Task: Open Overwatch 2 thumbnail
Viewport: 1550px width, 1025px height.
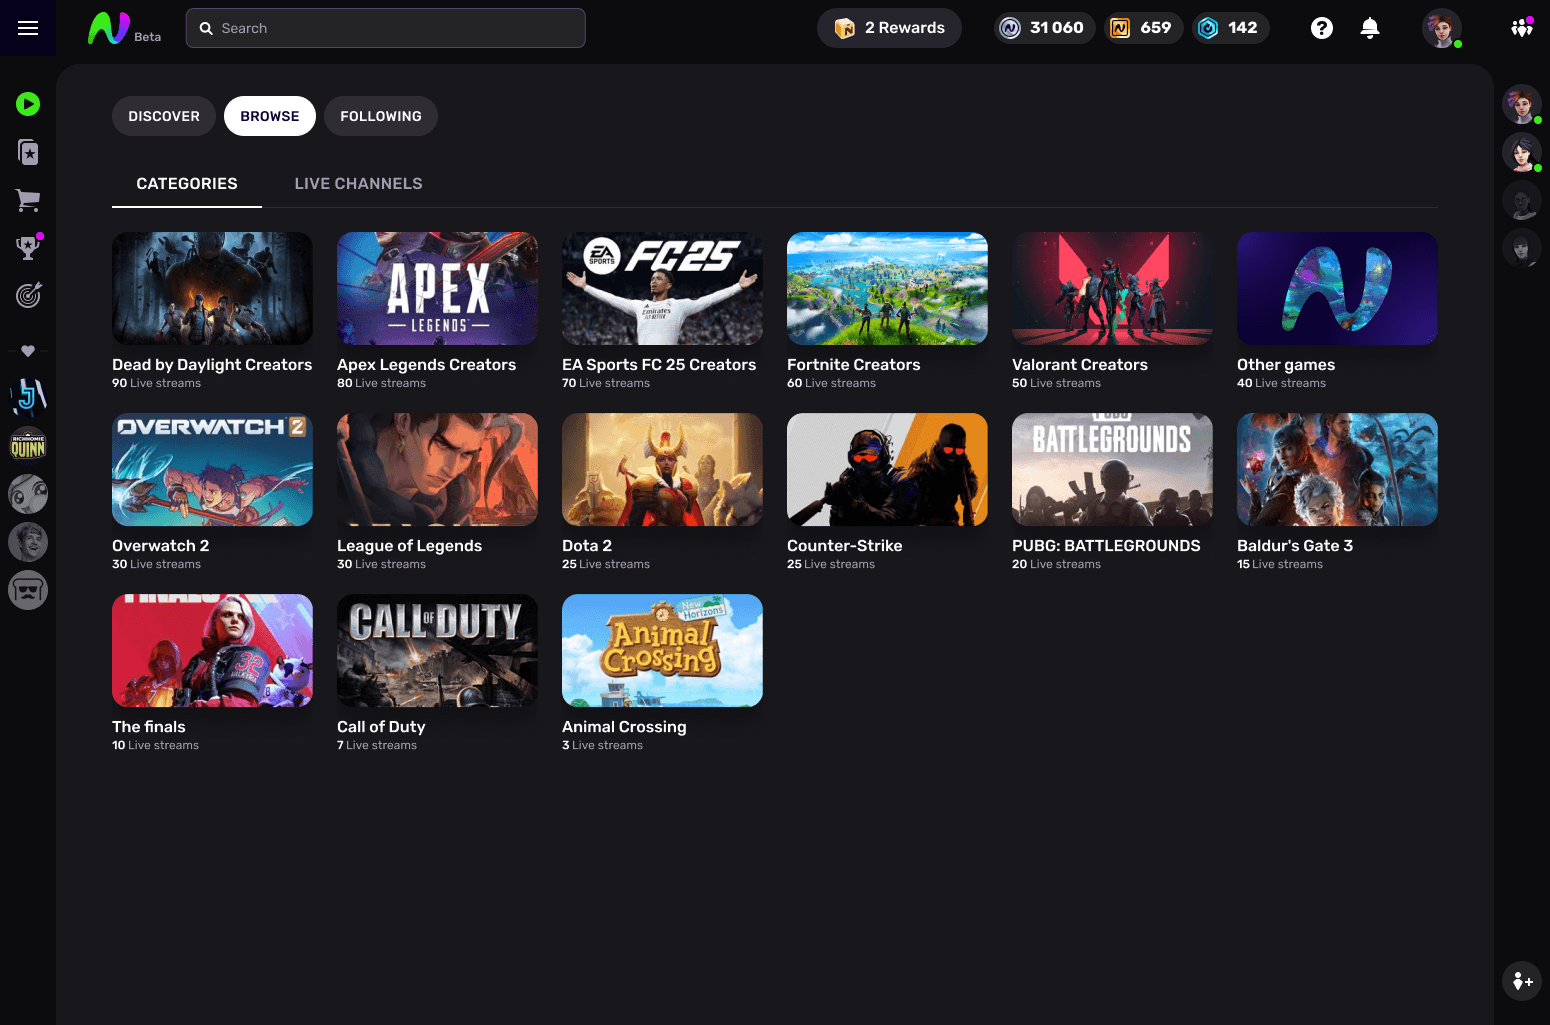Action: click(212, 470)
